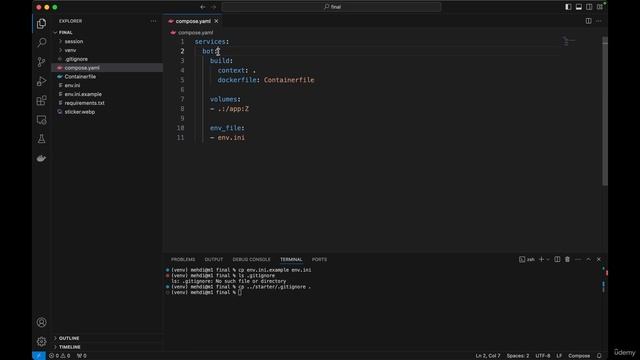The image size is (640, 360).
Task: Click the ports forwarded indicator in status bar
Action: (x=82, y=356)
